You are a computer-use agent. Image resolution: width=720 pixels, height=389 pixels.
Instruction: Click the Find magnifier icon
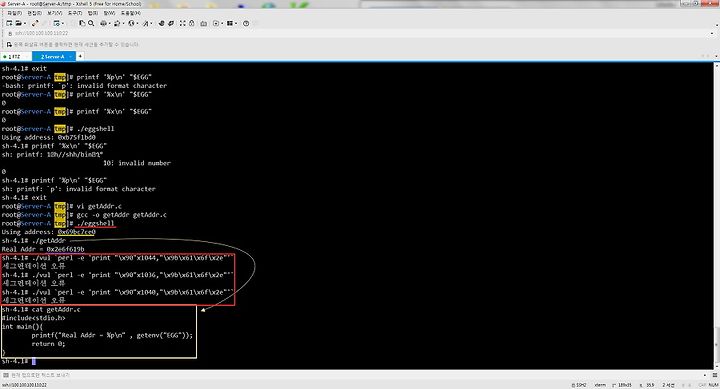click(x=91, y=23)
